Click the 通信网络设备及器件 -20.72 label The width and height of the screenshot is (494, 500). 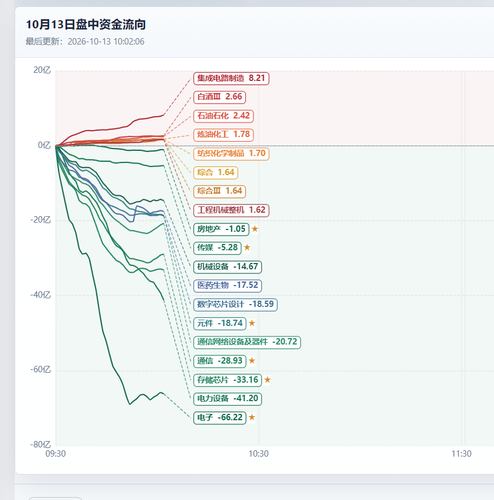247,342
